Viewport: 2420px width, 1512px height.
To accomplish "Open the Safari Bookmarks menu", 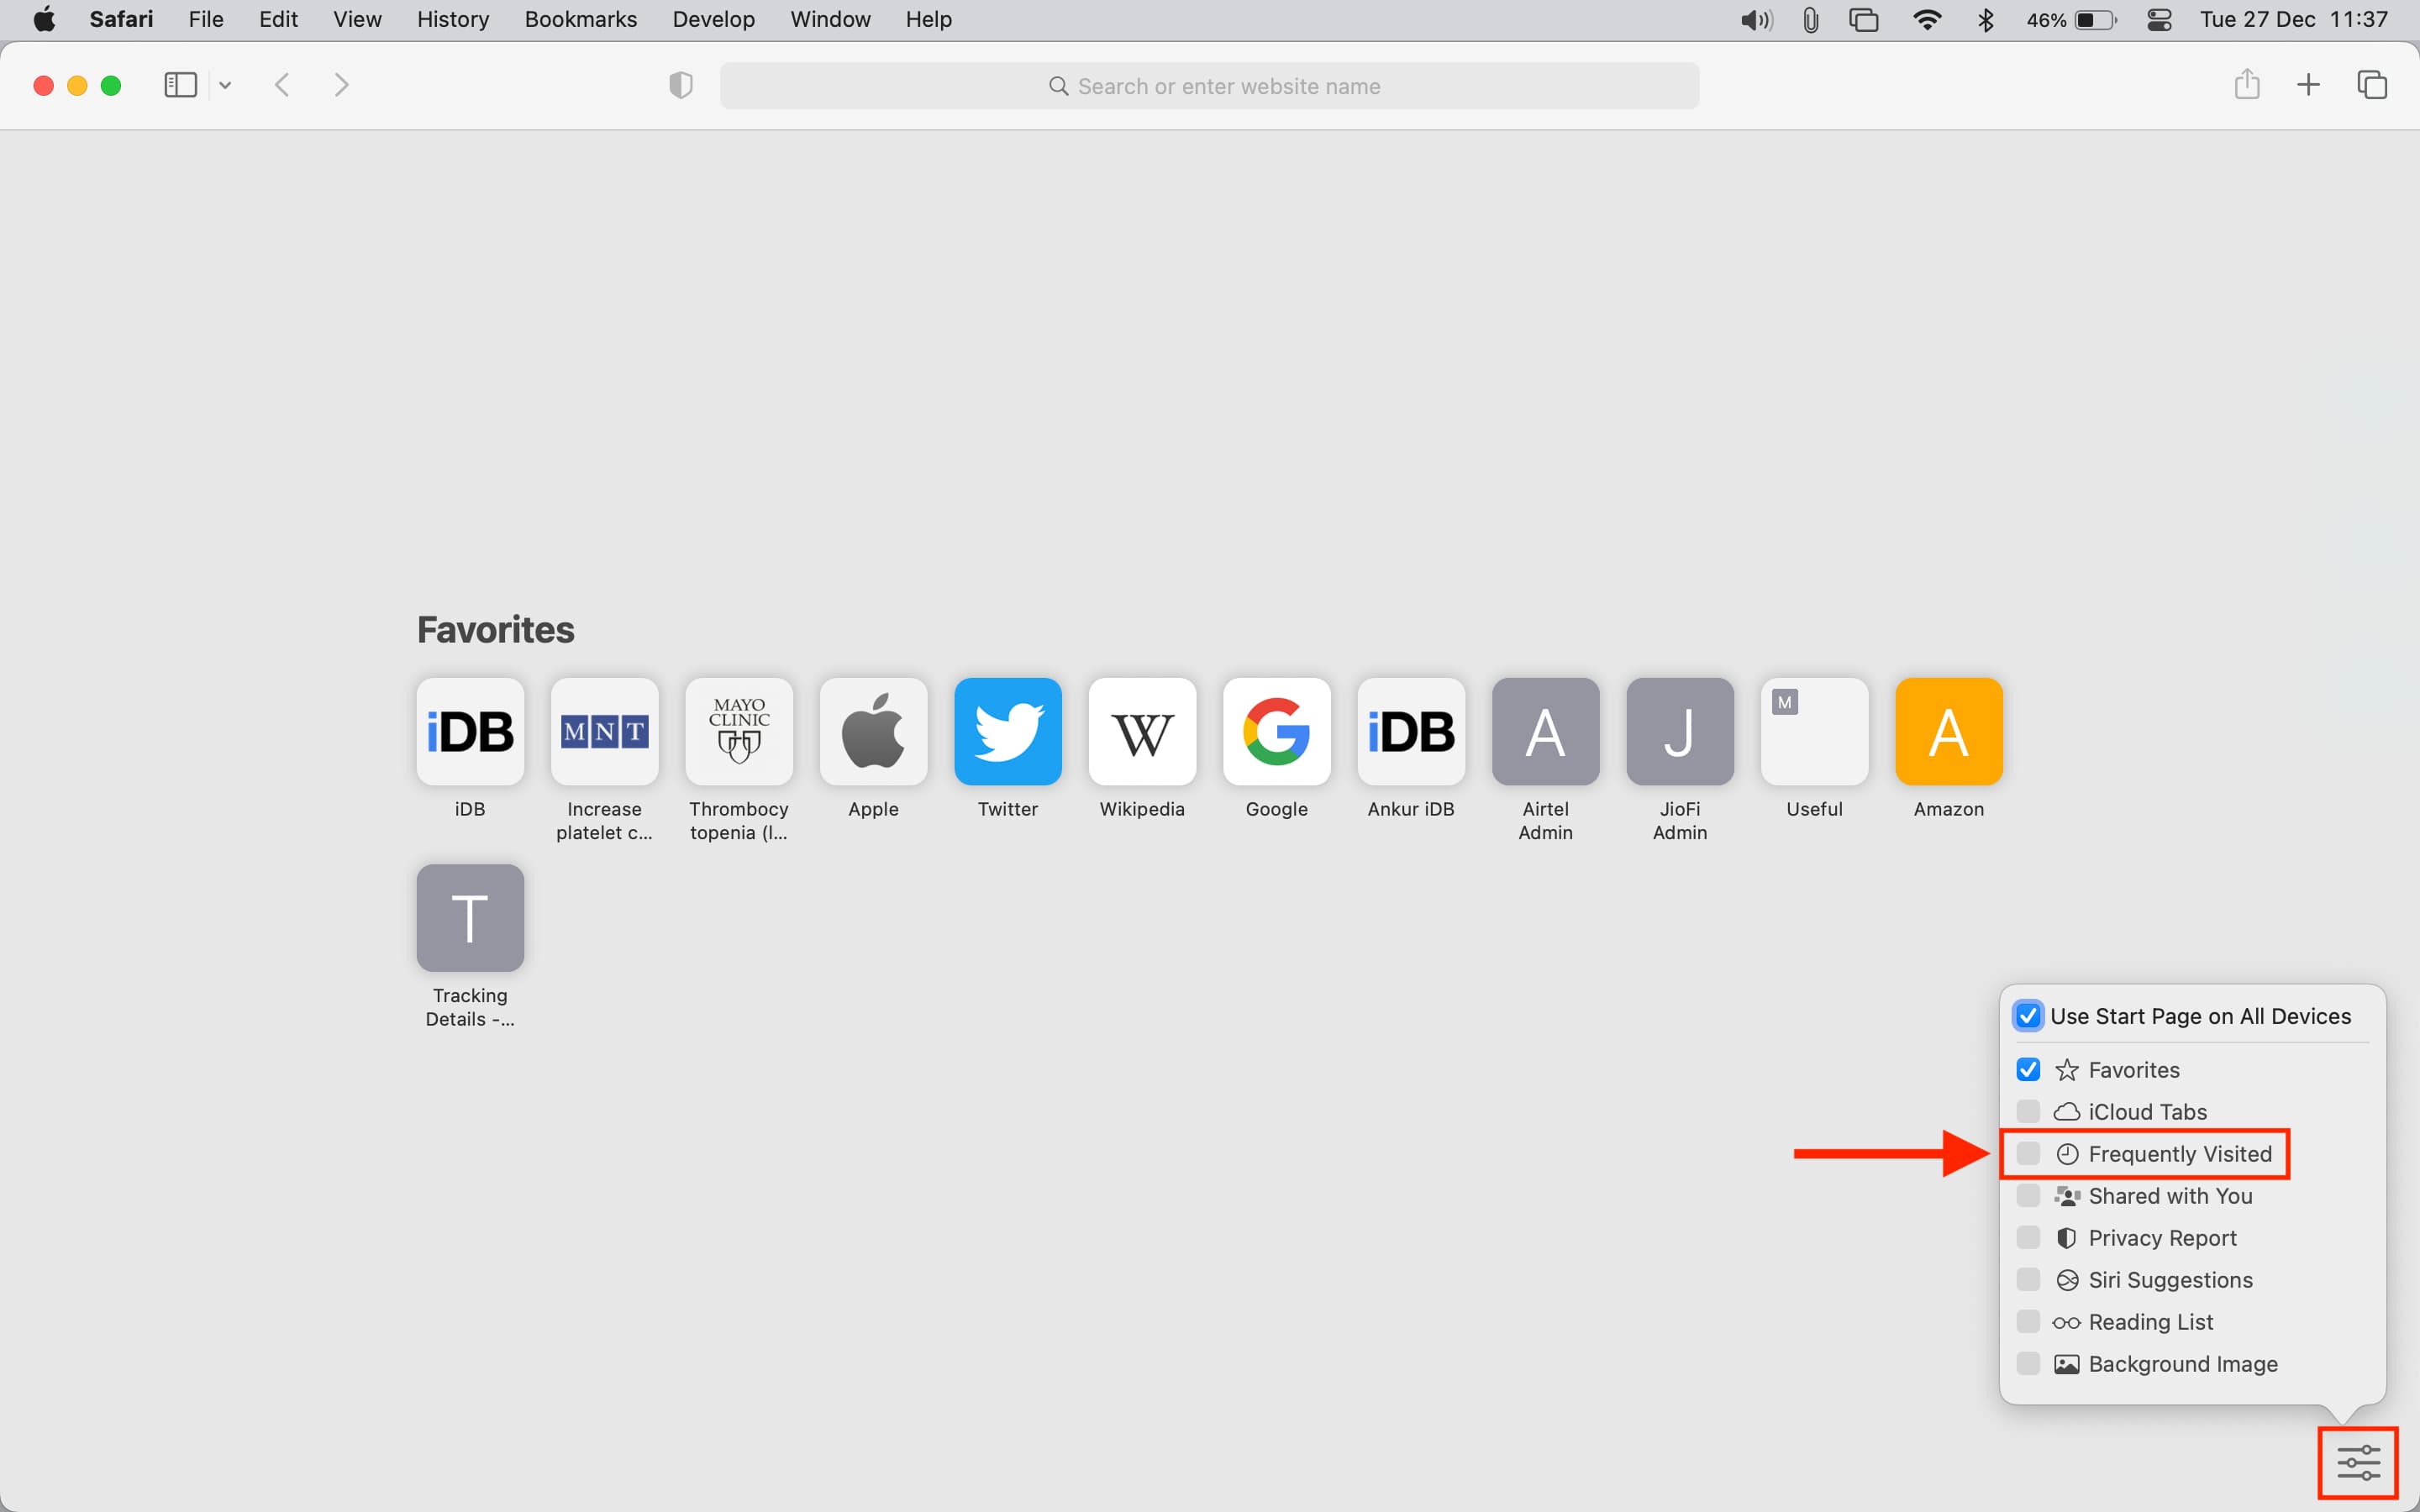I will point(580,19).
